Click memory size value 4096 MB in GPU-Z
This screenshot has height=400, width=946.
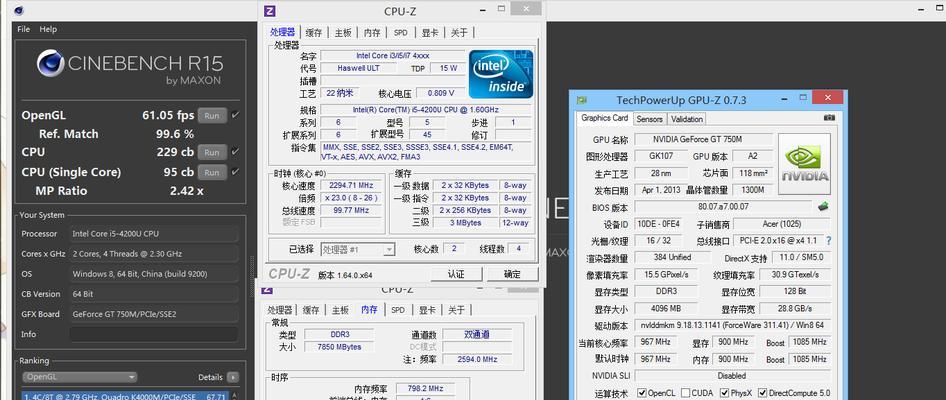pos(666,309)
